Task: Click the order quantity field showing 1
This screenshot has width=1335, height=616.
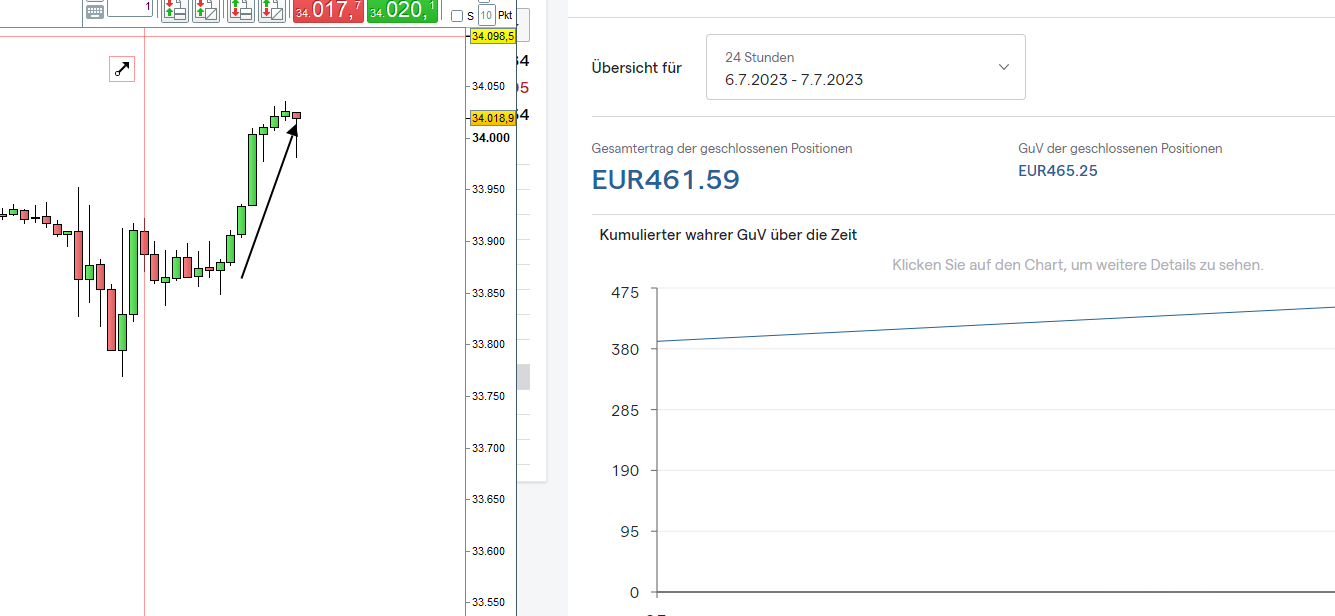Action: (x=130, y=8)
